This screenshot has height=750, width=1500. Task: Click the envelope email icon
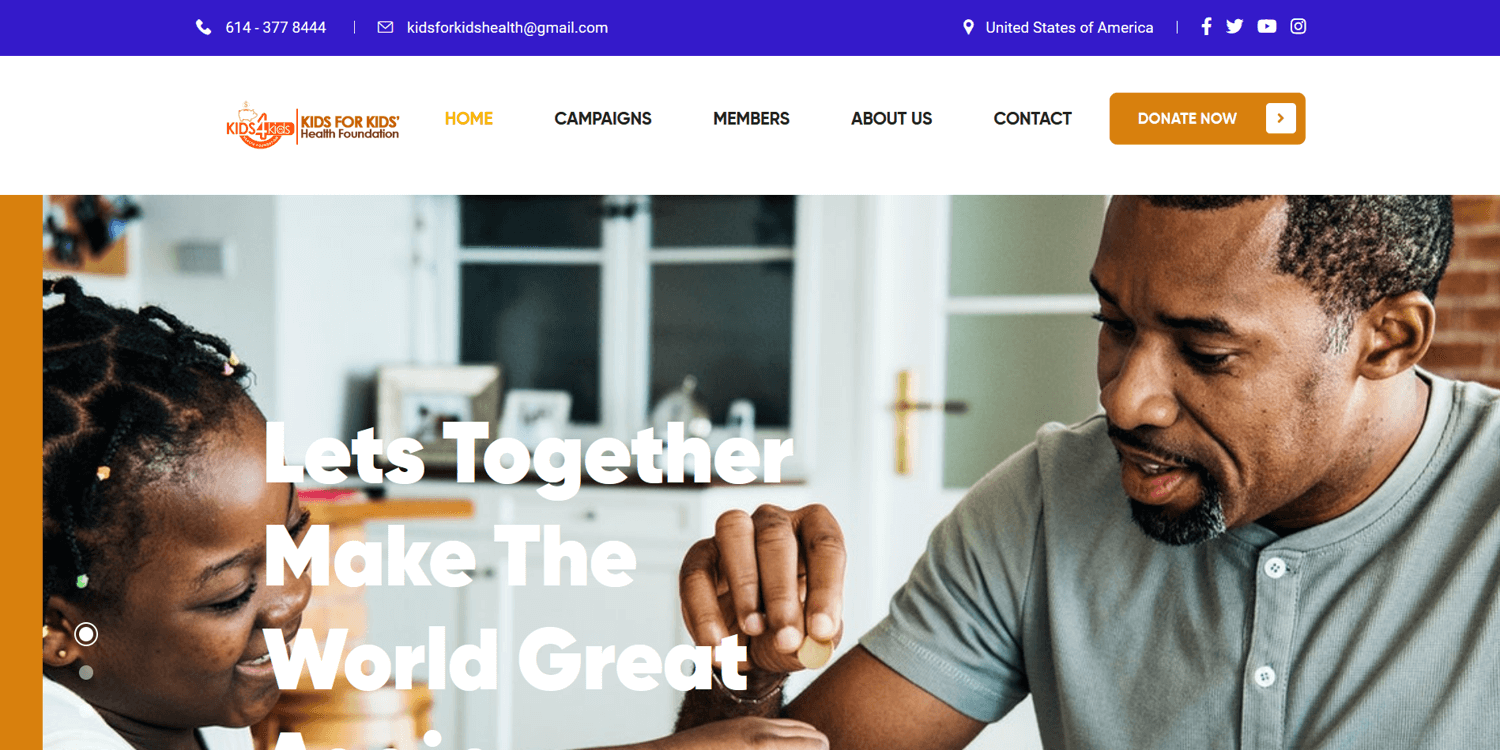[385, 28]
